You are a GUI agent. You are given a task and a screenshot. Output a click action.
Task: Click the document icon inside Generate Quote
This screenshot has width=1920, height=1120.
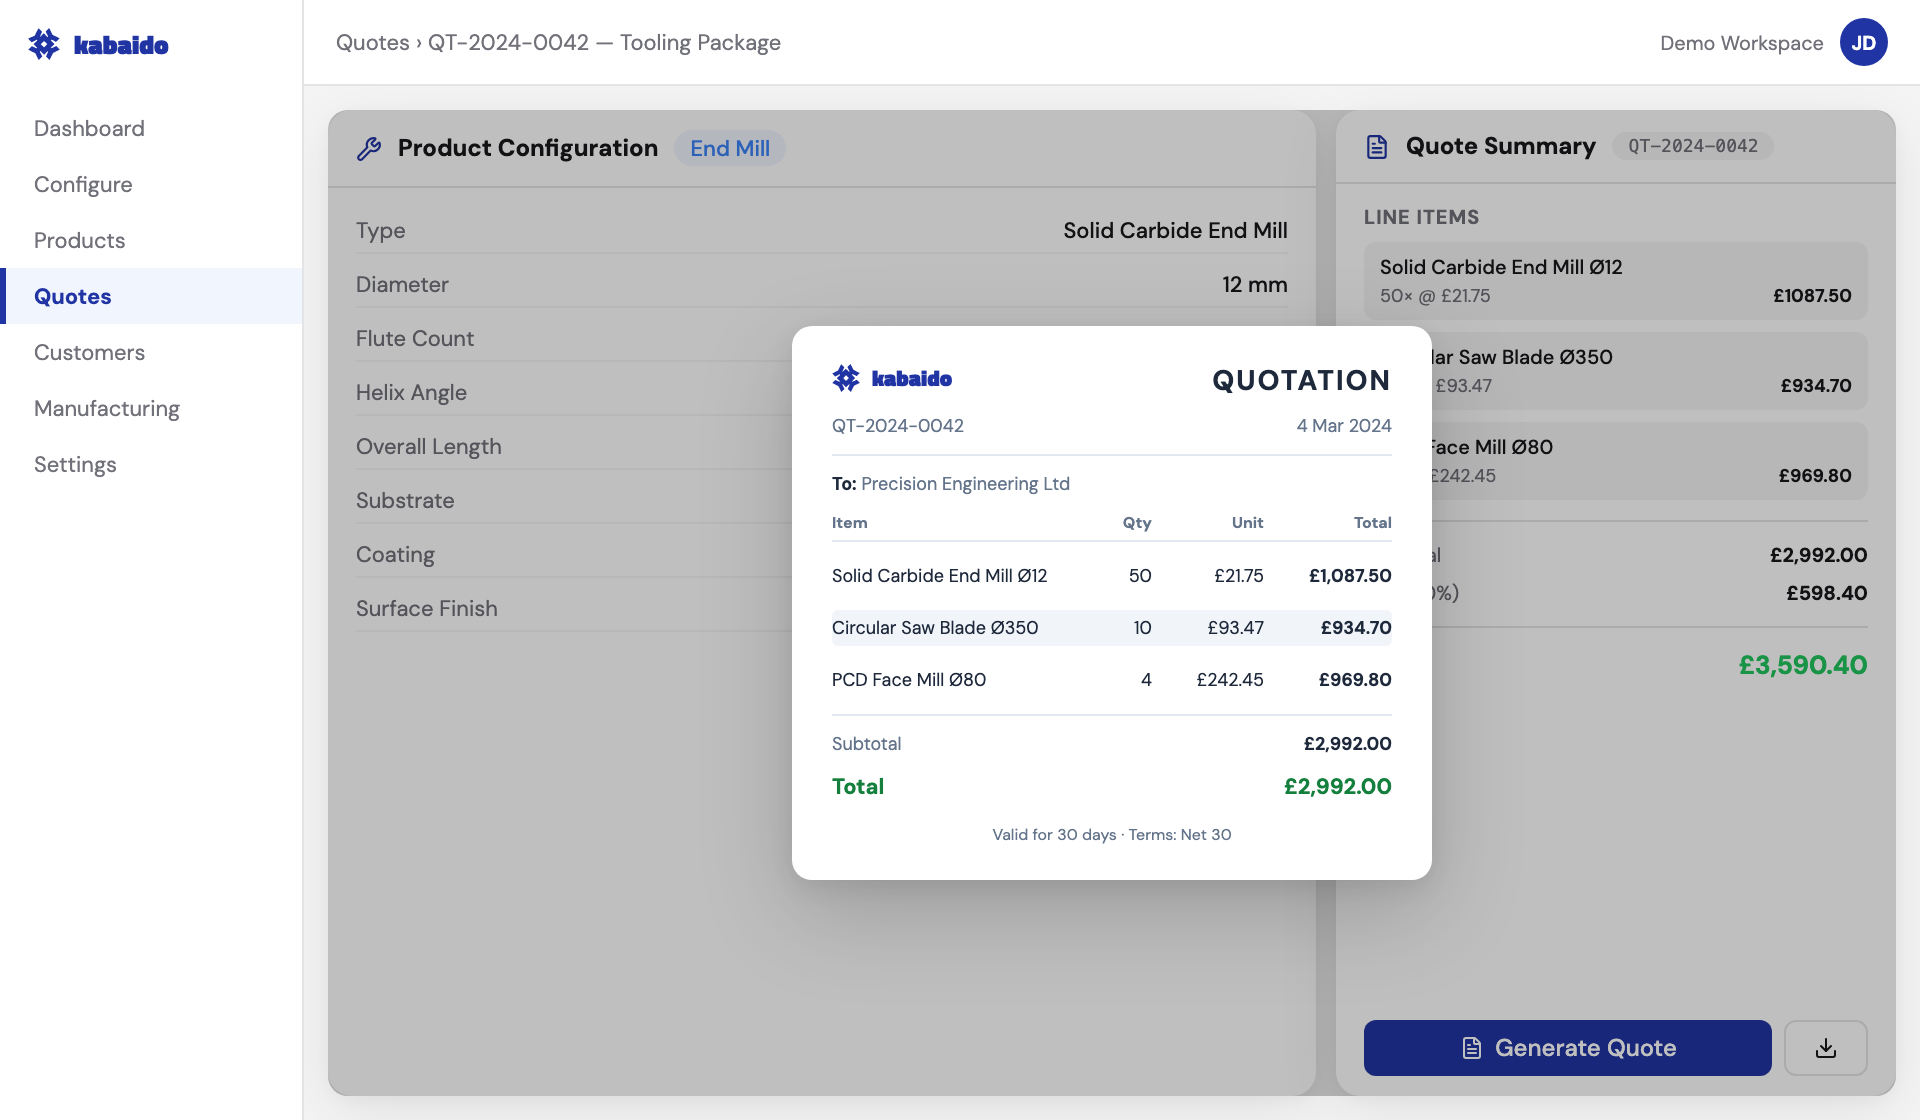(x=1470, y=1047)
